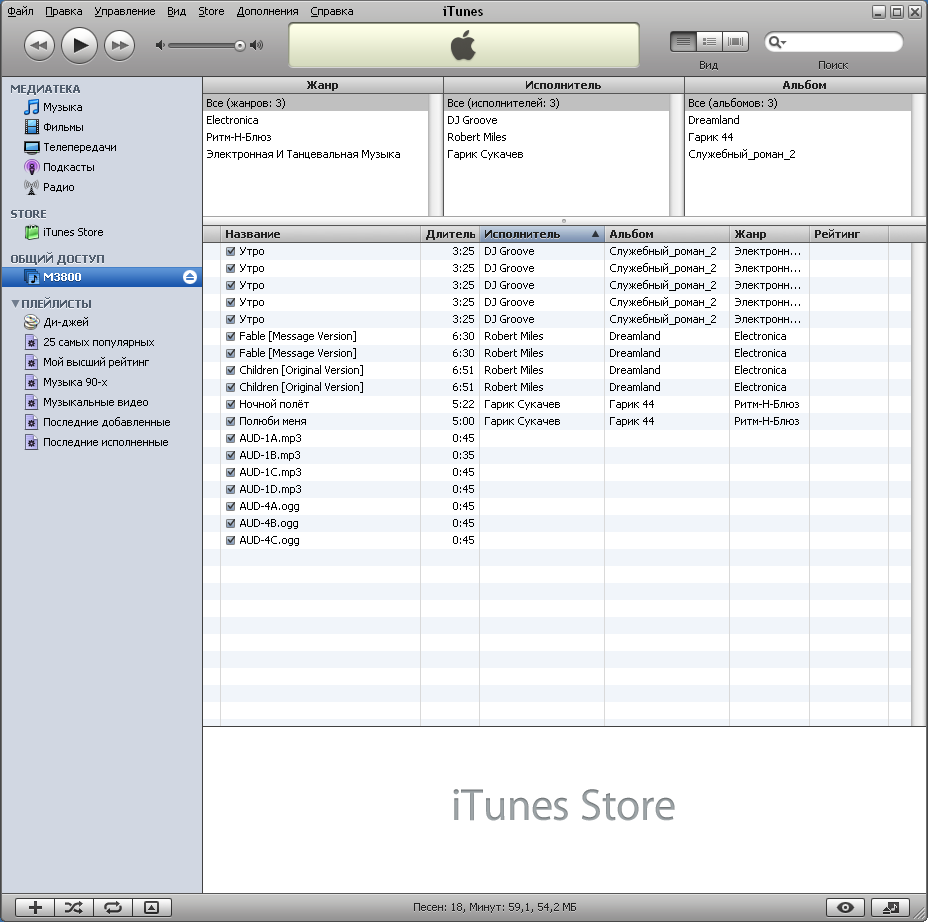Uncheck the AUD-4C.ogg track
Screen dimensions: 928x922
[231, 540]
